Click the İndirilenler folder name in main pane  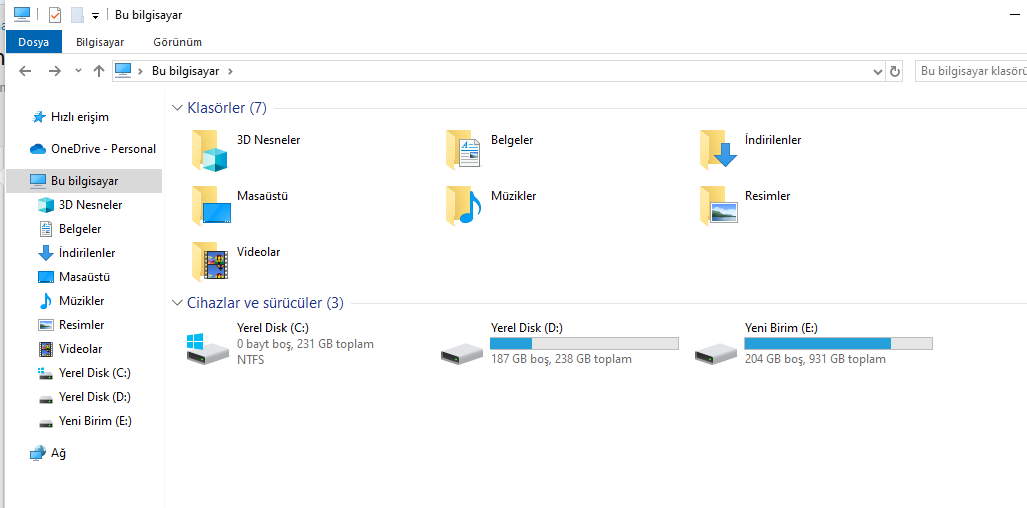click(773, 140)
